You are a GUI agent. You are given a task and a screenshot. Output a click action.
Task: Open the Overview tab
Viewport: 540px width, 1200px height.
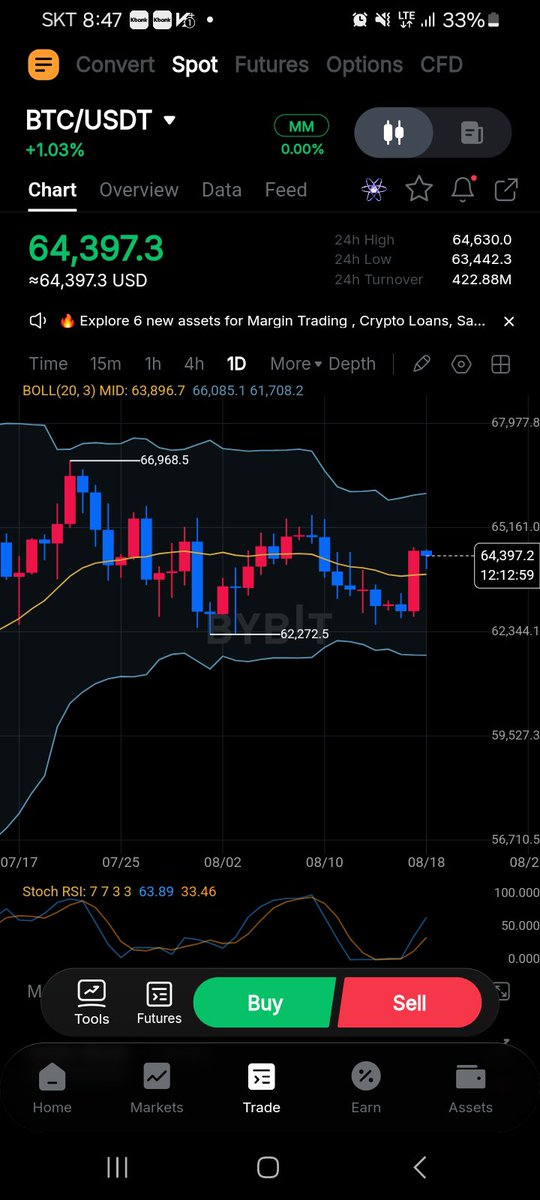tap(139, 190)
